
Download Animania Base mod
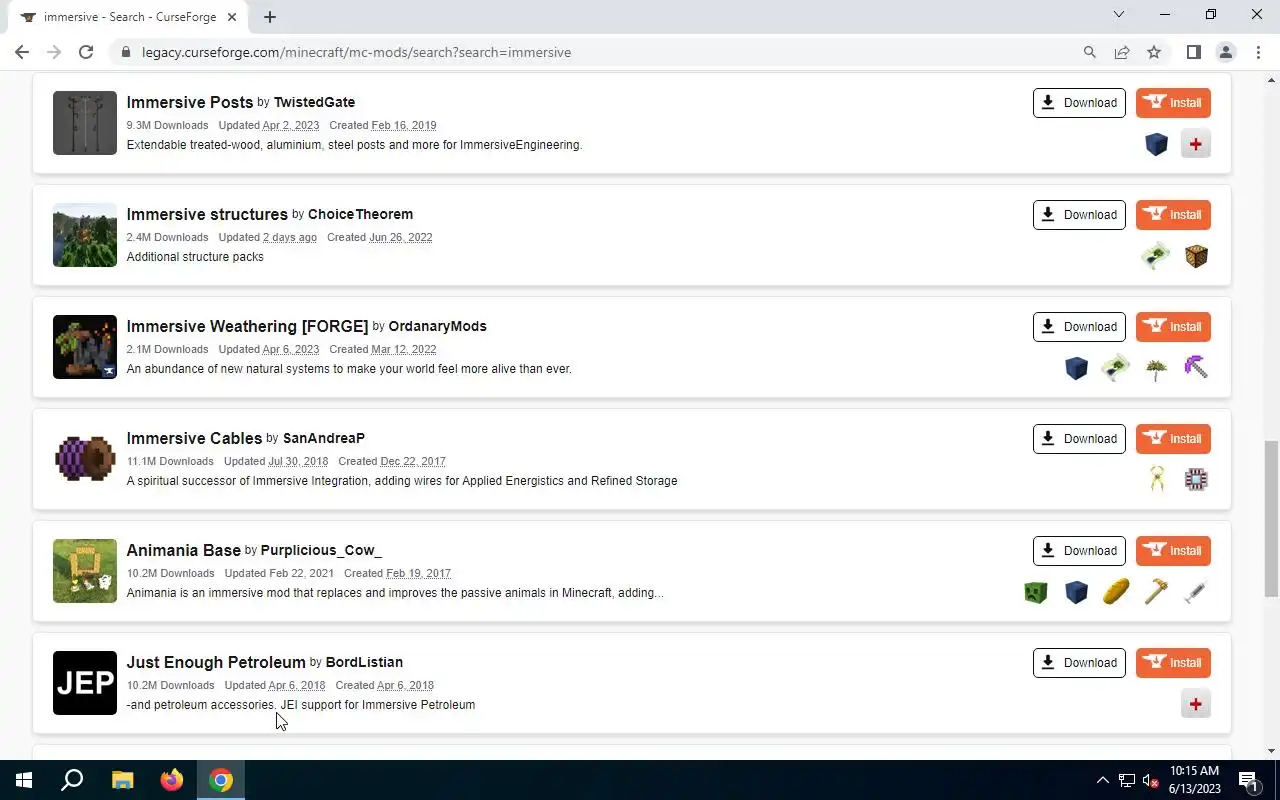(x=1079, y=551)
